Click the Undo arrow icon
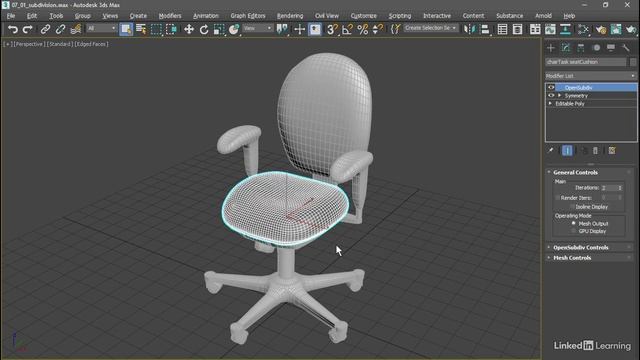640x360 pixels. pyautogui.click(x=13, y=29)
